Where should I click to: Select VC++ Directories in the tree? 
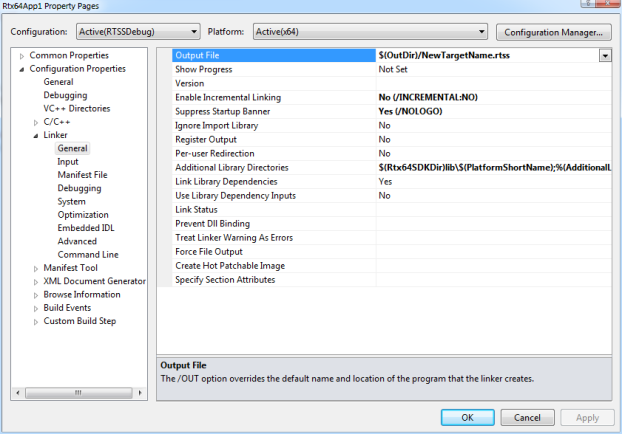(x=76, y=108)
